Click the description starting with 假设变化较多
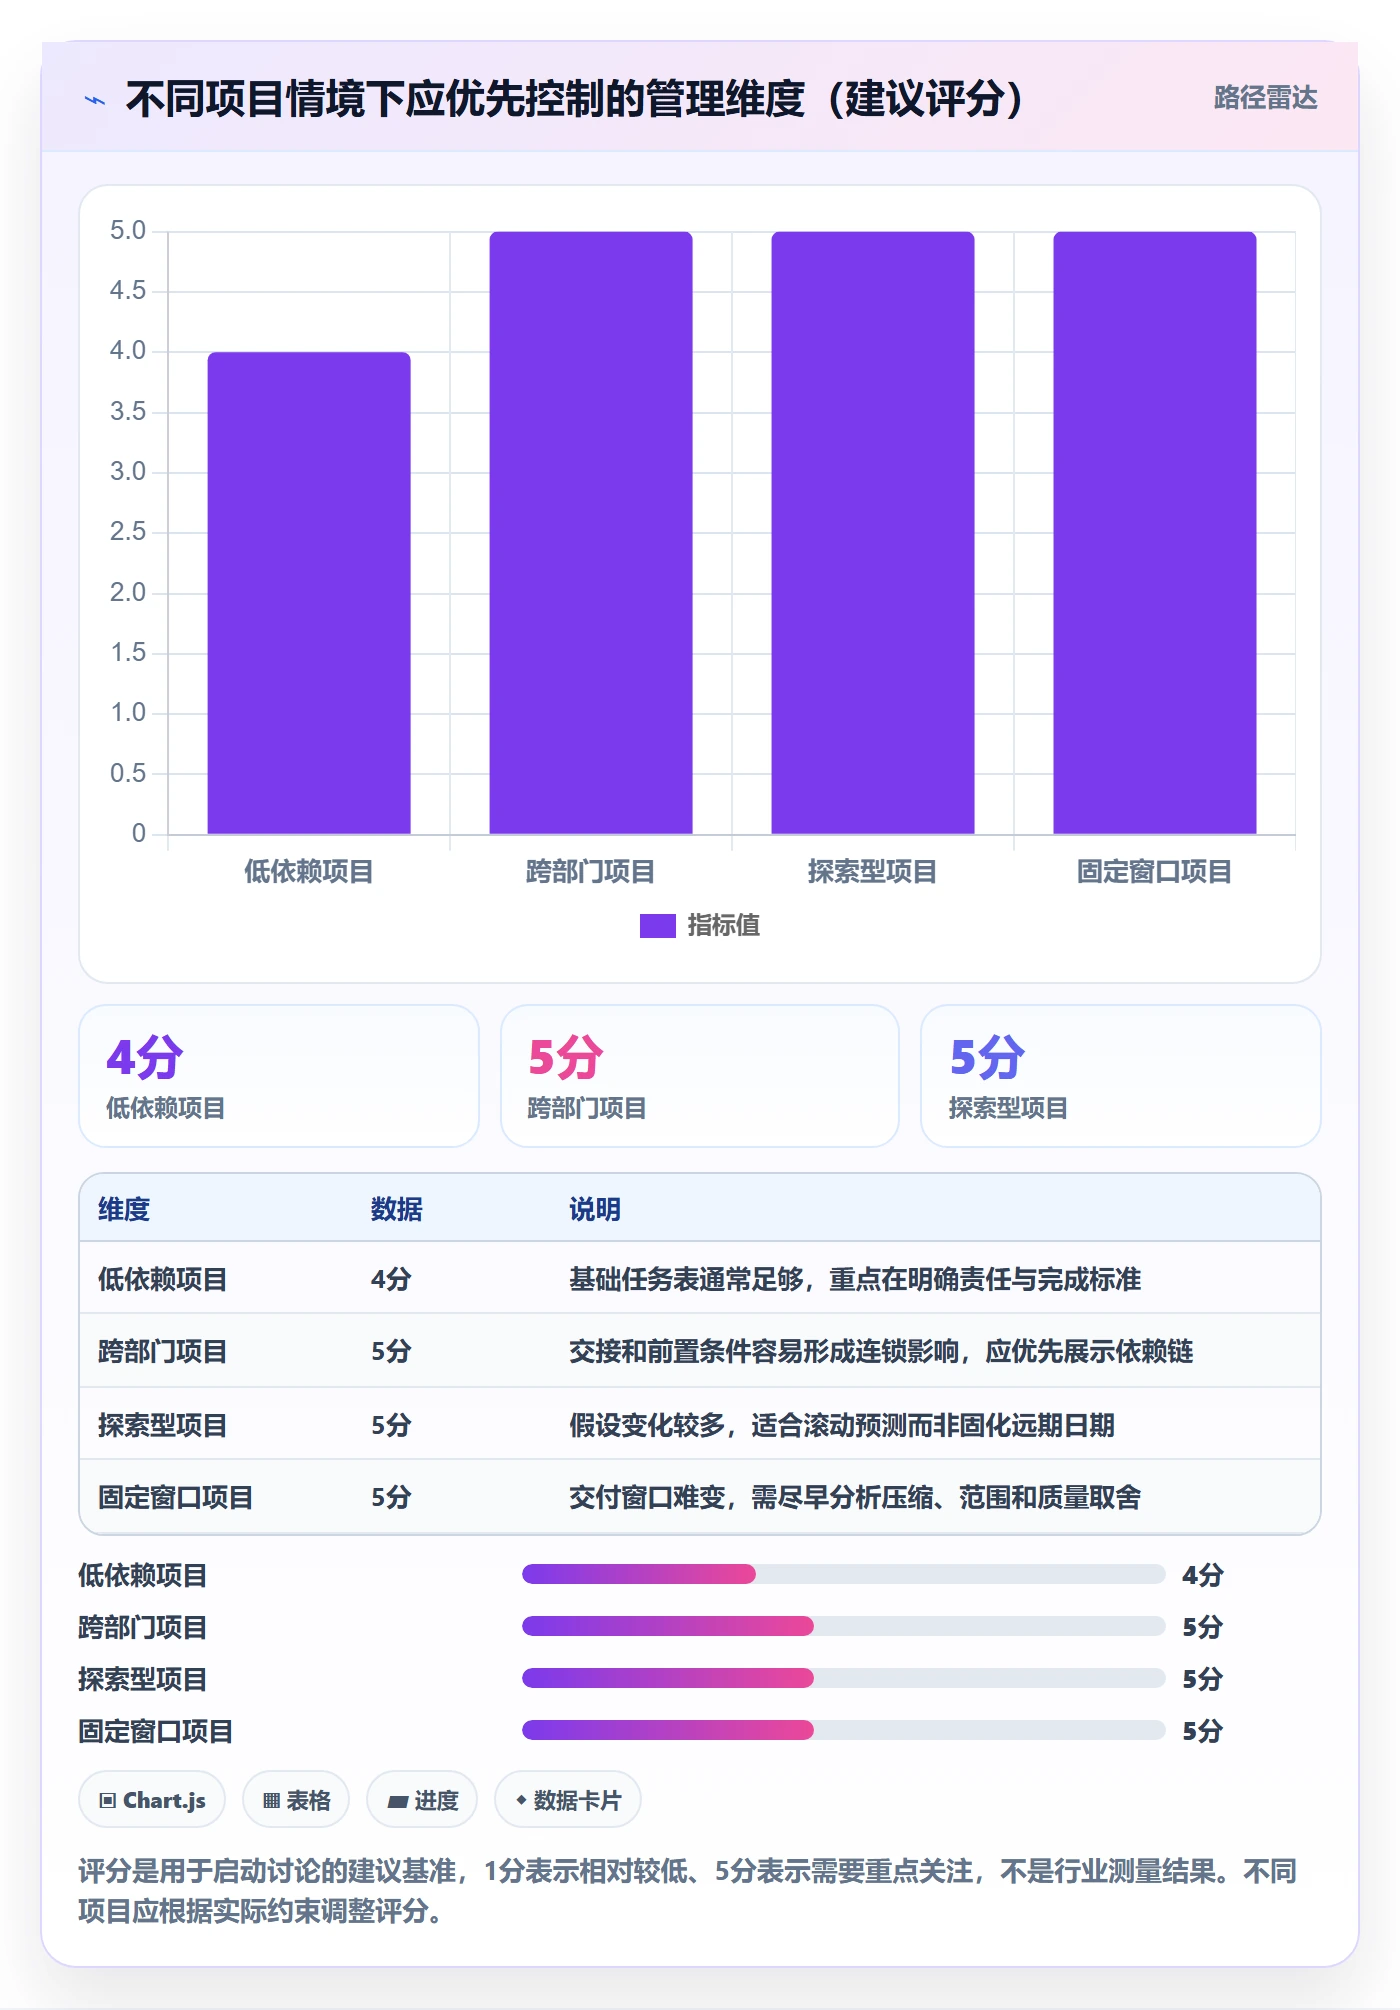The width and height of the screenshot is (1400, 2010). click(842, 1425)
